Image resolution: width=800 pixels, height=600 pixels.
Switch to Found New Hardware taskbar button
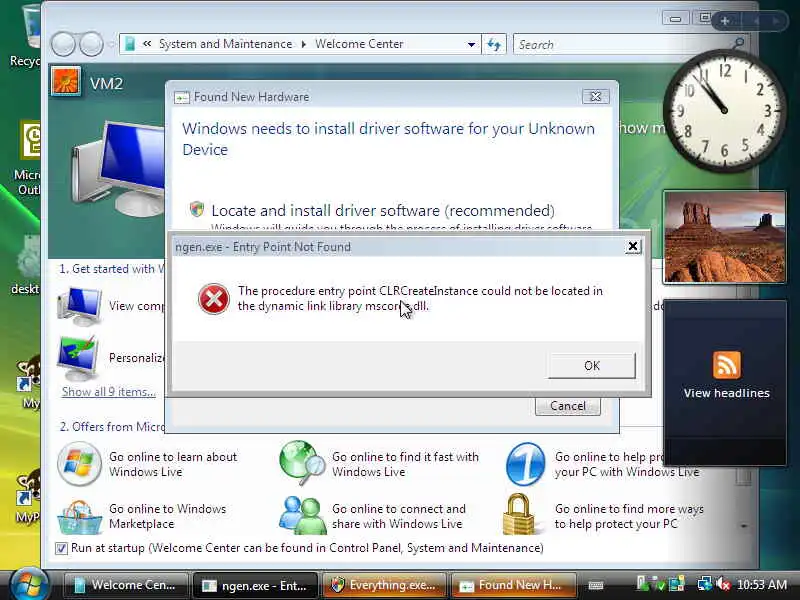pos(514,585)
